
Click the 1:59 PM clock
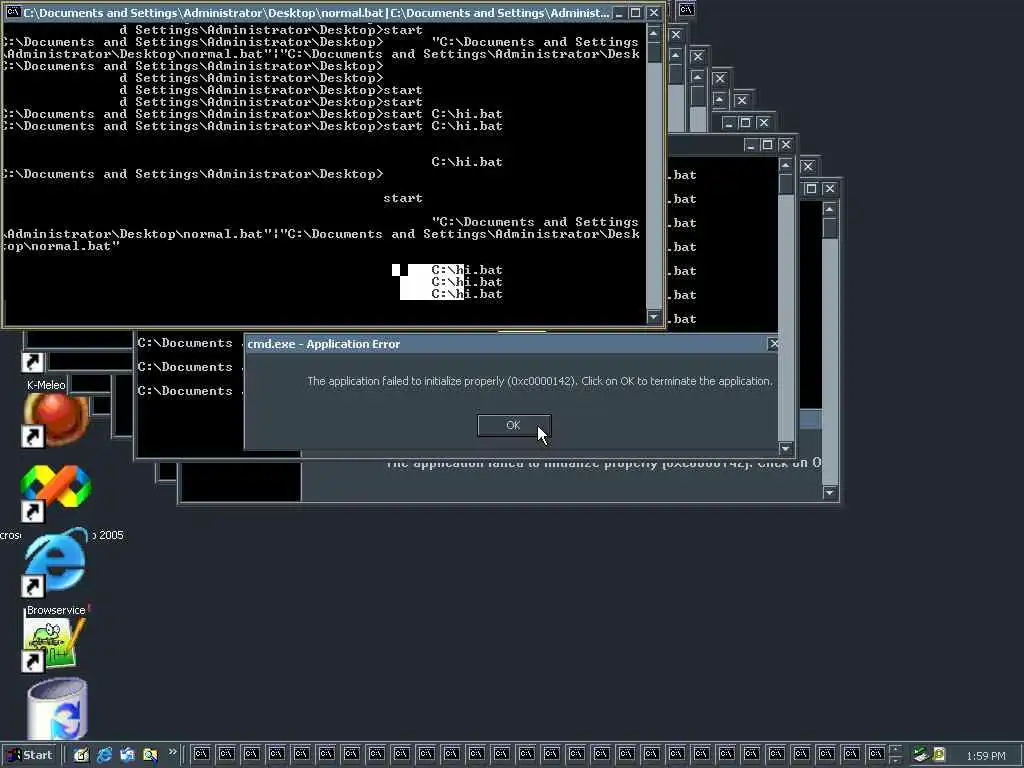click(x=985, y=756)
